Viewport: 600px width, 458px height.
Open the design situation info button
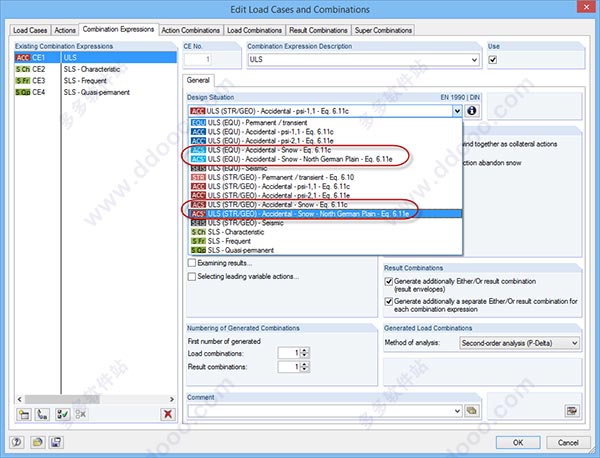472,111
